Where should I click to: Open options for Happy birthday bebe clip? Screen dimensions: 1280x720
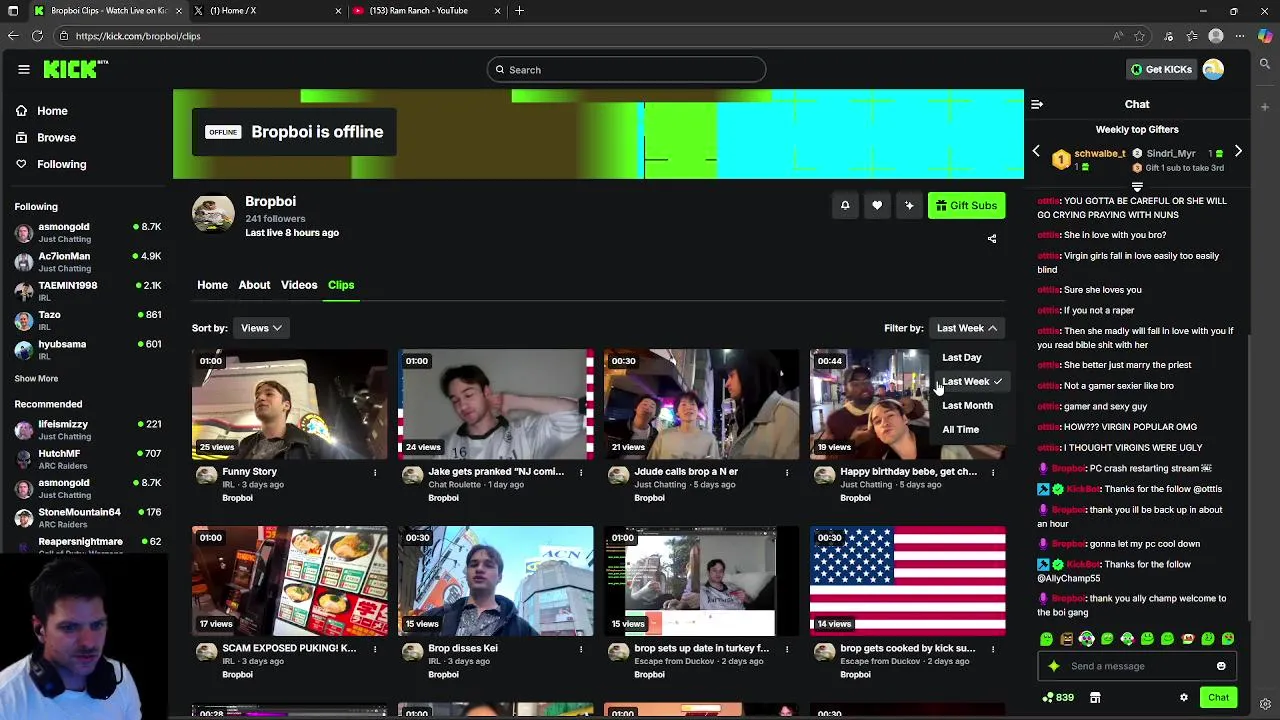993,472
